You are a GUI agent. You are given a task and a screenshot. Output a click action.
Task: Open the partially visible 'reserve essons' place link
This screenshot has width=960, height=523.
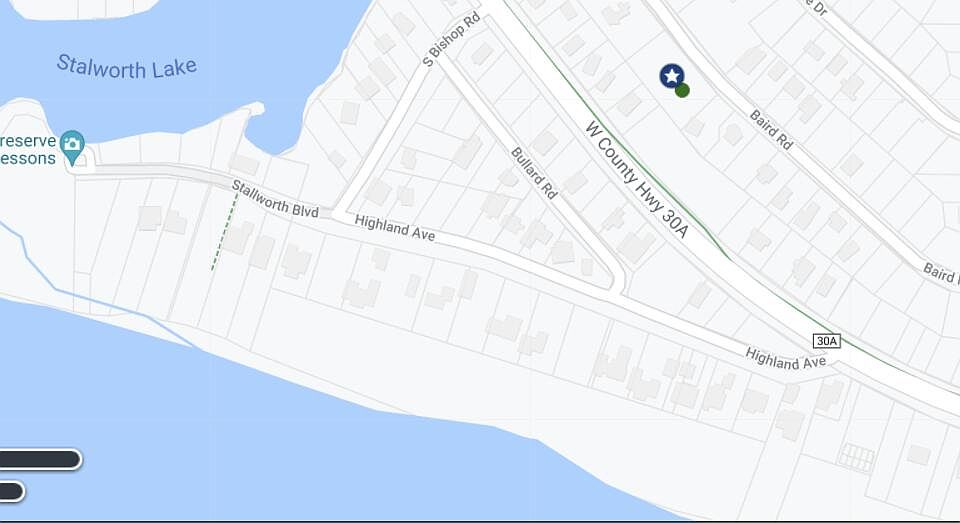[x=28, y=149]
